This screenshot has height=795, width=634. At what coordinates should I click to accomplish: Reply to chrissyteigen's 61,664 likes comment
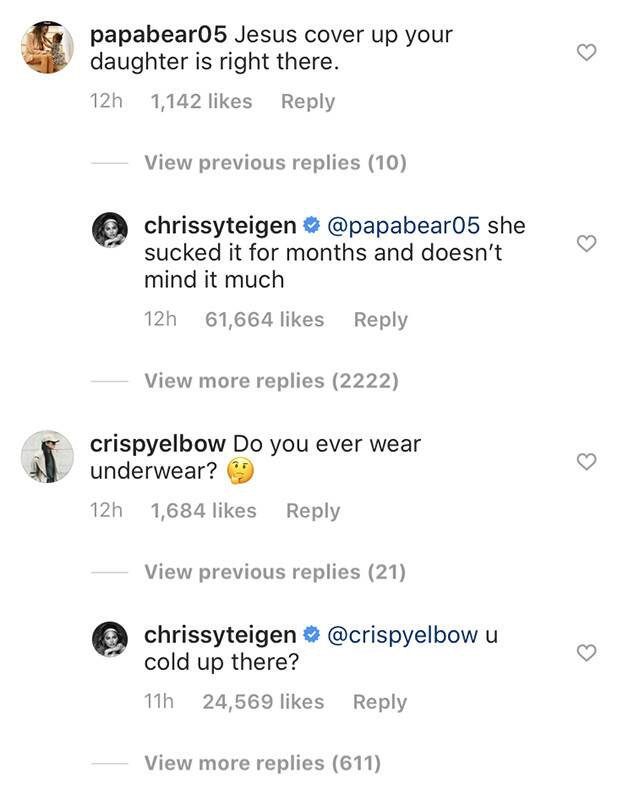click(380, 320)
